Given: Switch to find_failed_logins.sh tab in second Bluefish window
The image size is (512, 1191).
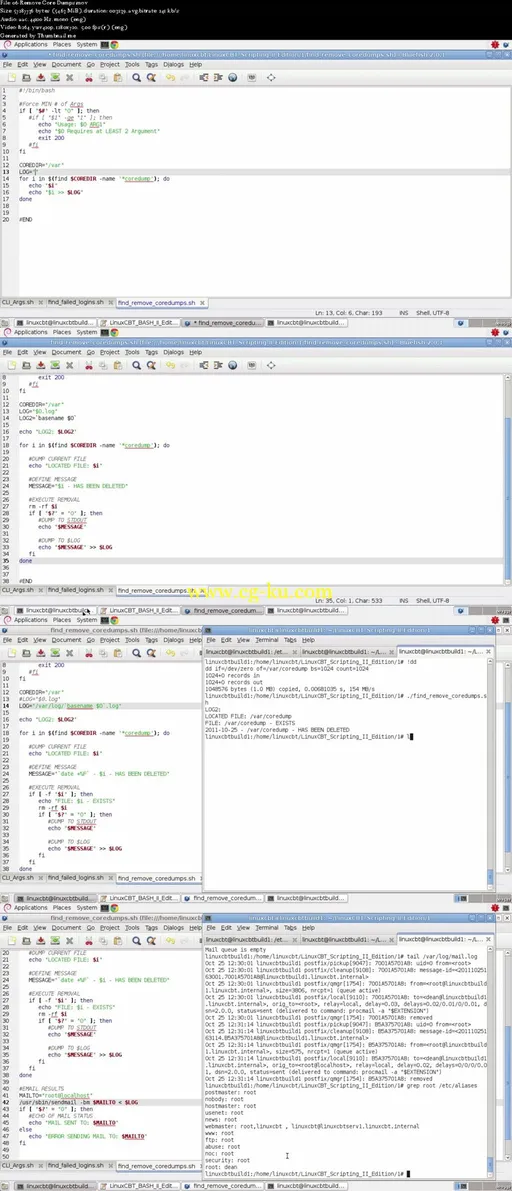Looking at the screenshot, I should point(76,589).
